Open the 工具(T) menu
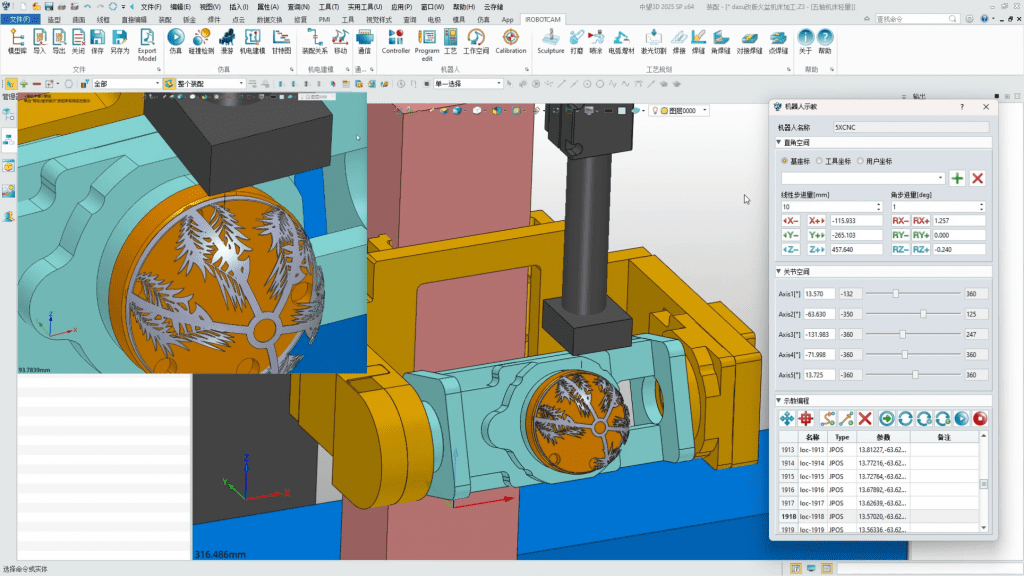Screen dimensions: 1024x576 pyautogui.click(x=327, y=6)
